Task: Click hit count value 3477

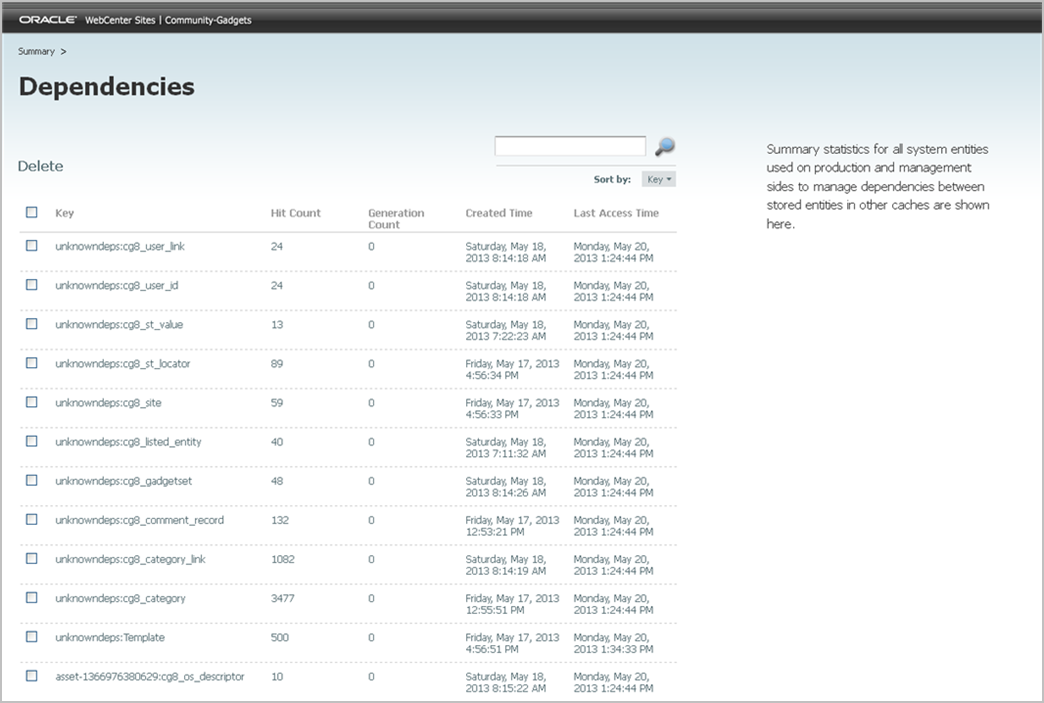Action: [x=282, y=598]
